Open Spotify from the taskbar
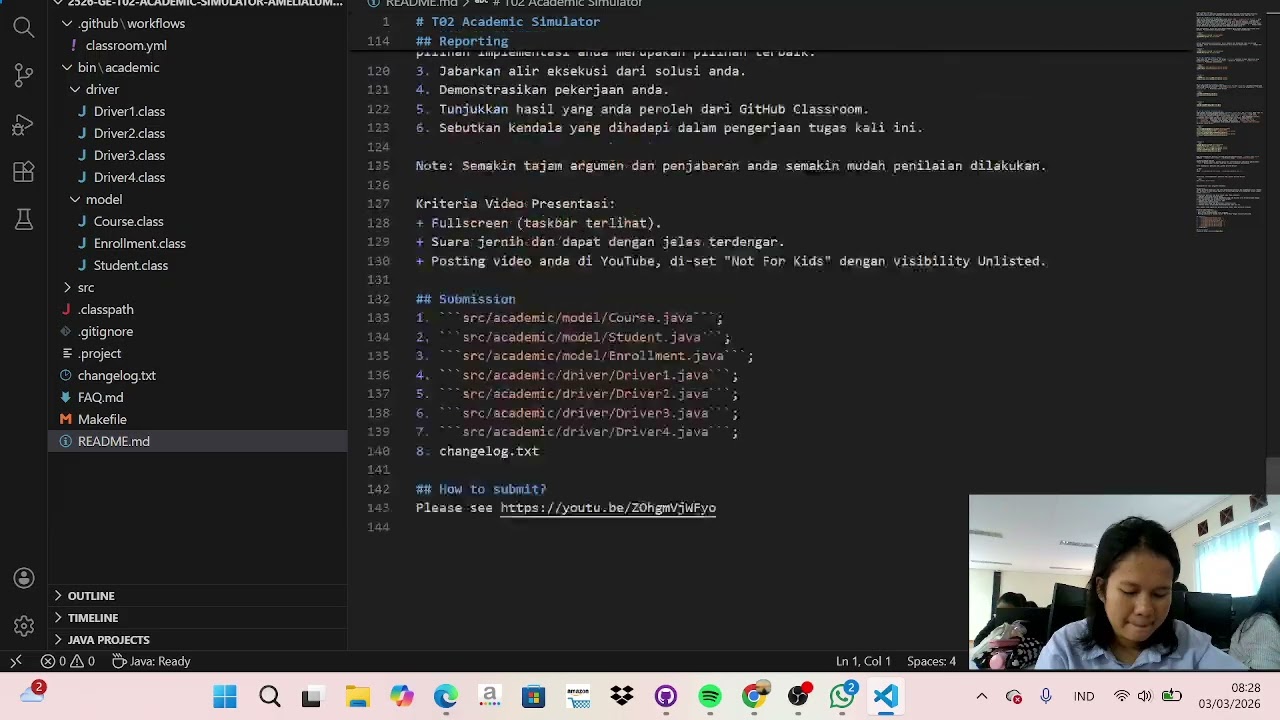The width and height of the screenshot is (1280, 720). coord(710,696)
